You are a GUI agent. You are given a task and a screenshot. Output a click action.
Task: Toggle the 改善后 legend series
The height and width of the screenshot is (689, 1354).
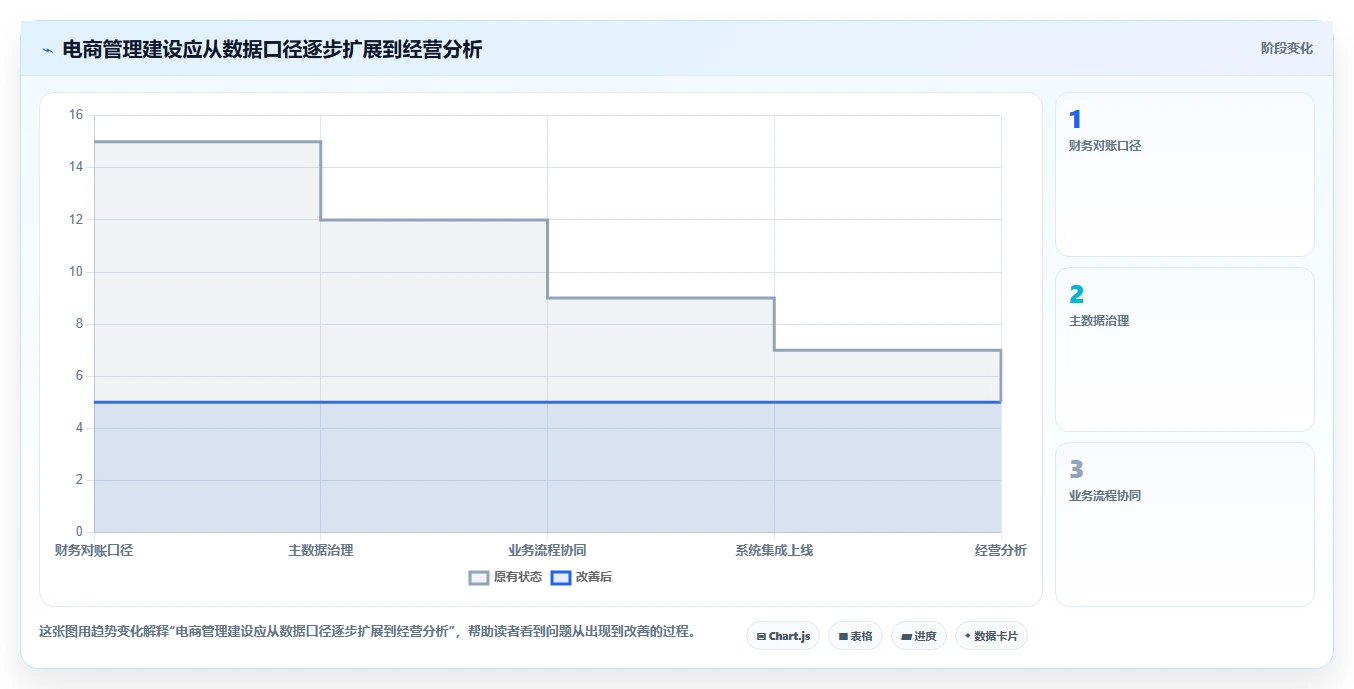coord(581,577)
